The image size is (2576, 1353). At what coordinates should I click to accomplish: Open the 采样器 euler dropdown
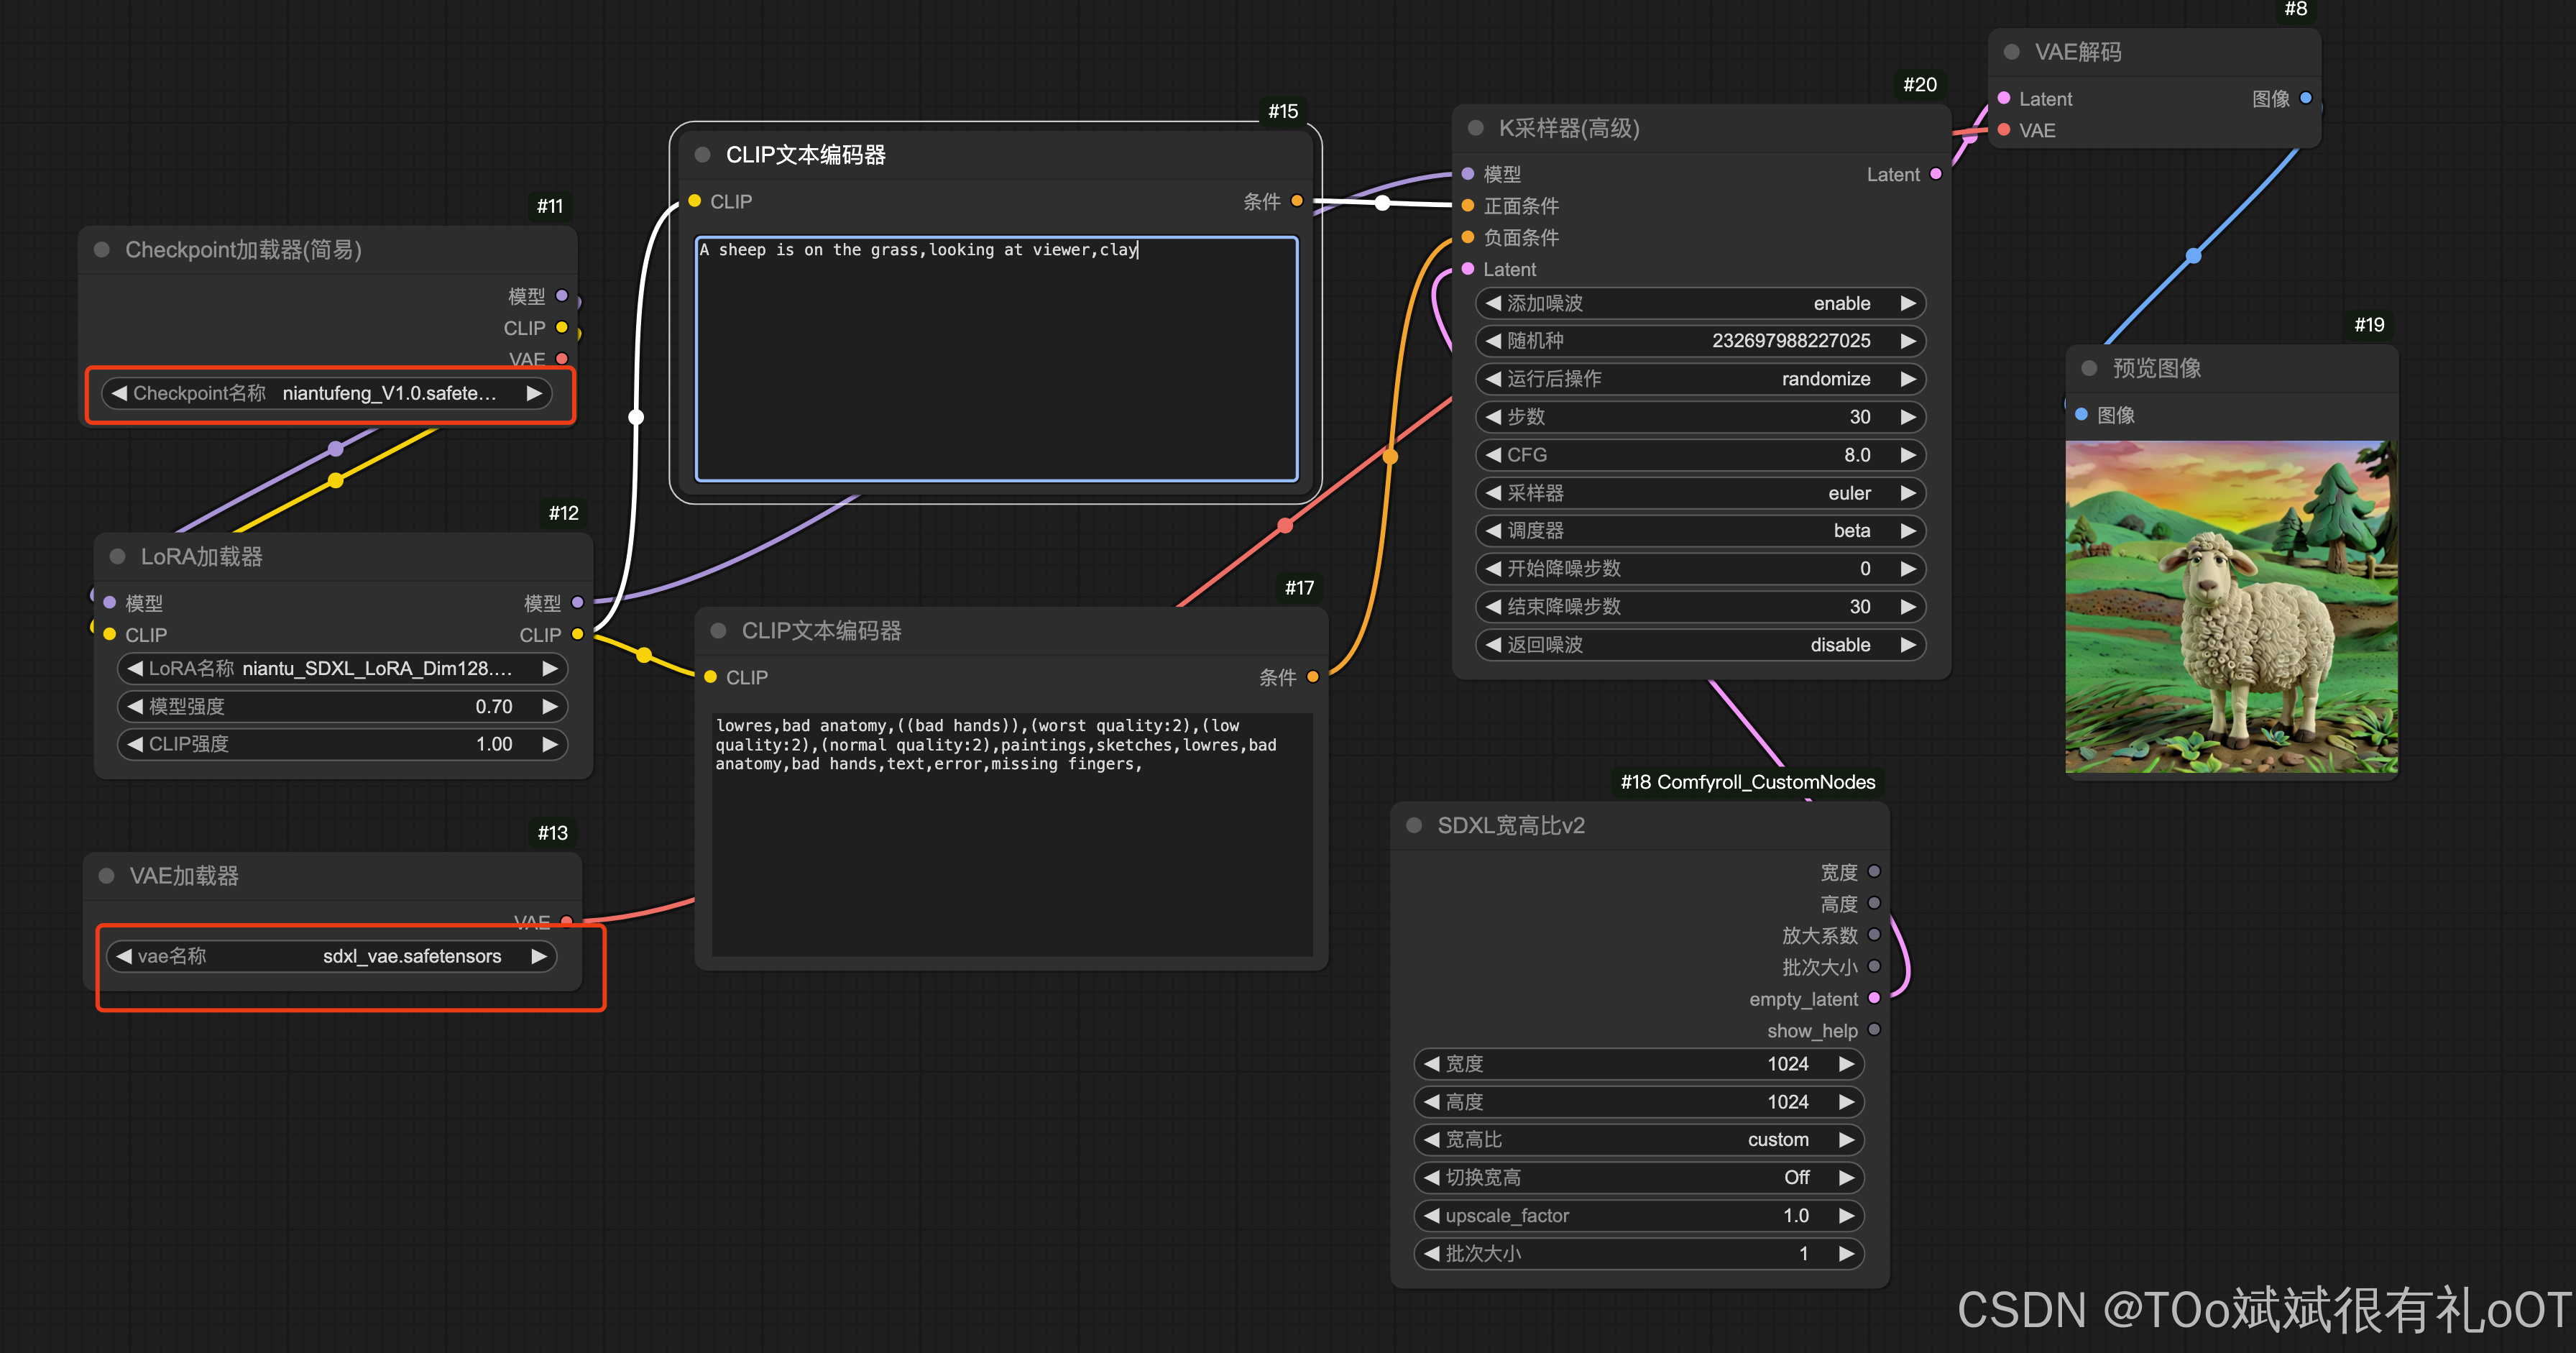pos(1700,493)
